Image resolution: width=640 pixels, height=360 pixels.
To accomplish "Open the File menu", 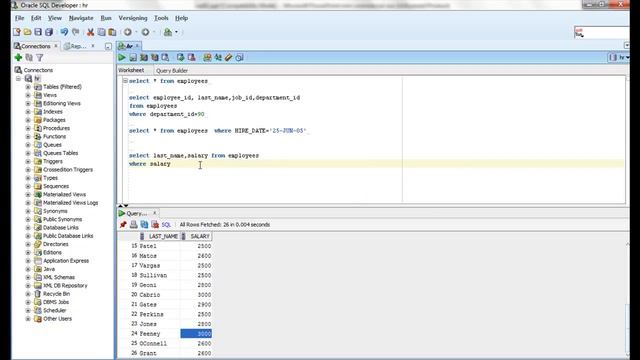I will pyautogui.click(x=20, y=18).
